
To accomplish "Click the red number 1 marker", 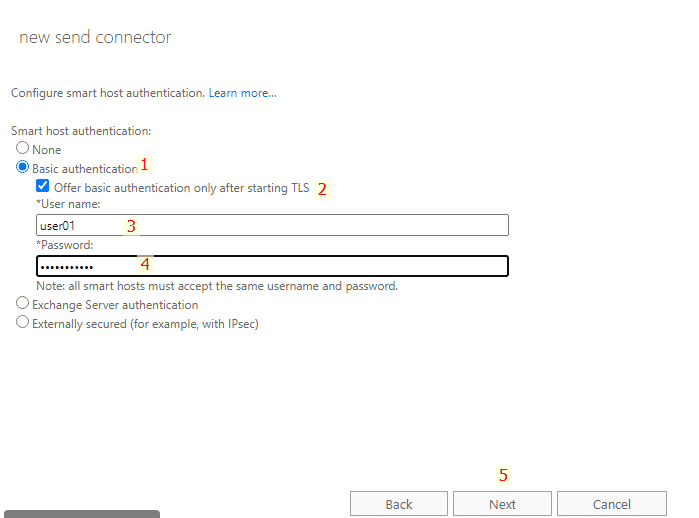I will tap(144, 164).
